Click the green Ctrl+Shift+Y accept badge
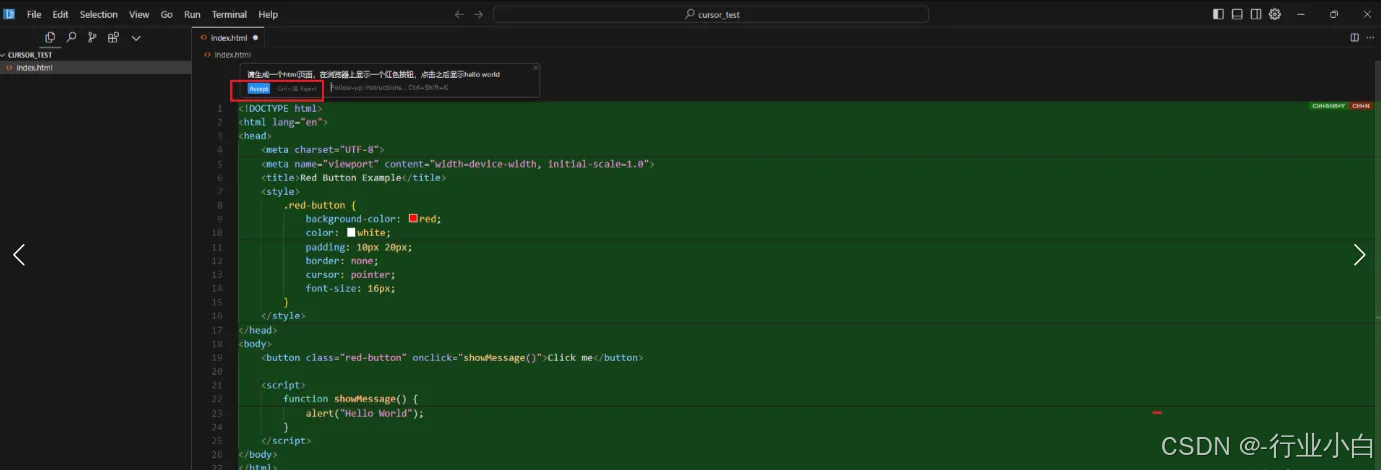The height and width of the screenshot is (470, 1381). [1329, 105]
